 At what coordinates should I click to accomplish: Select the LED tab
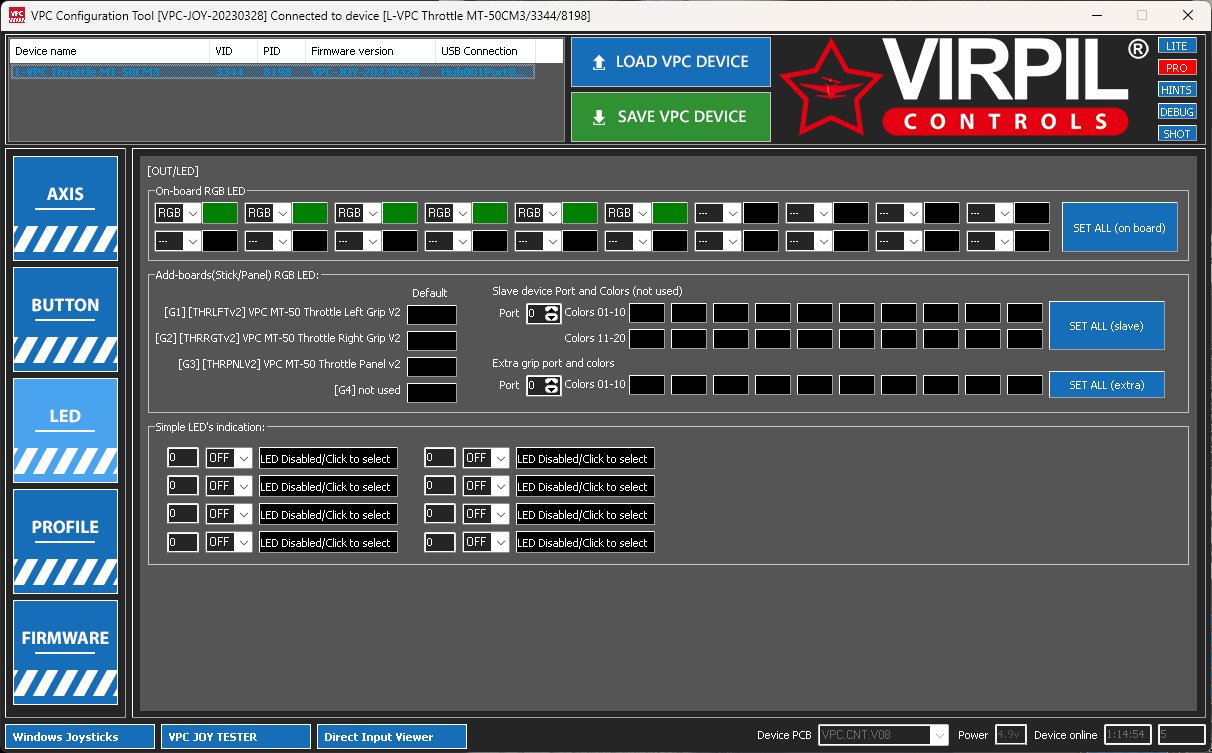click(66, 428)
